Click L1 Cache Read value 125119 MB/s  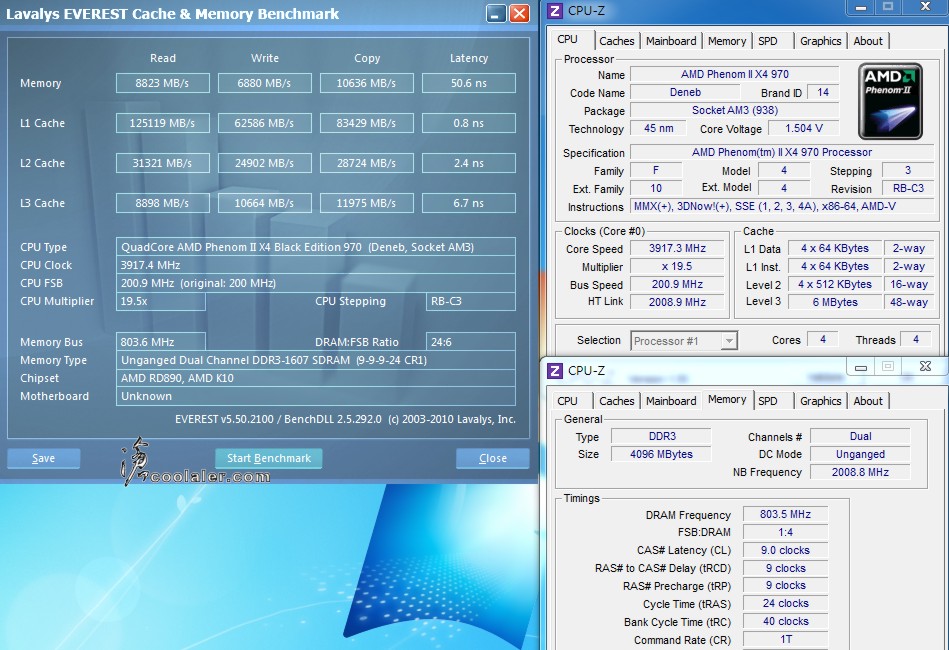coord(163,123)
